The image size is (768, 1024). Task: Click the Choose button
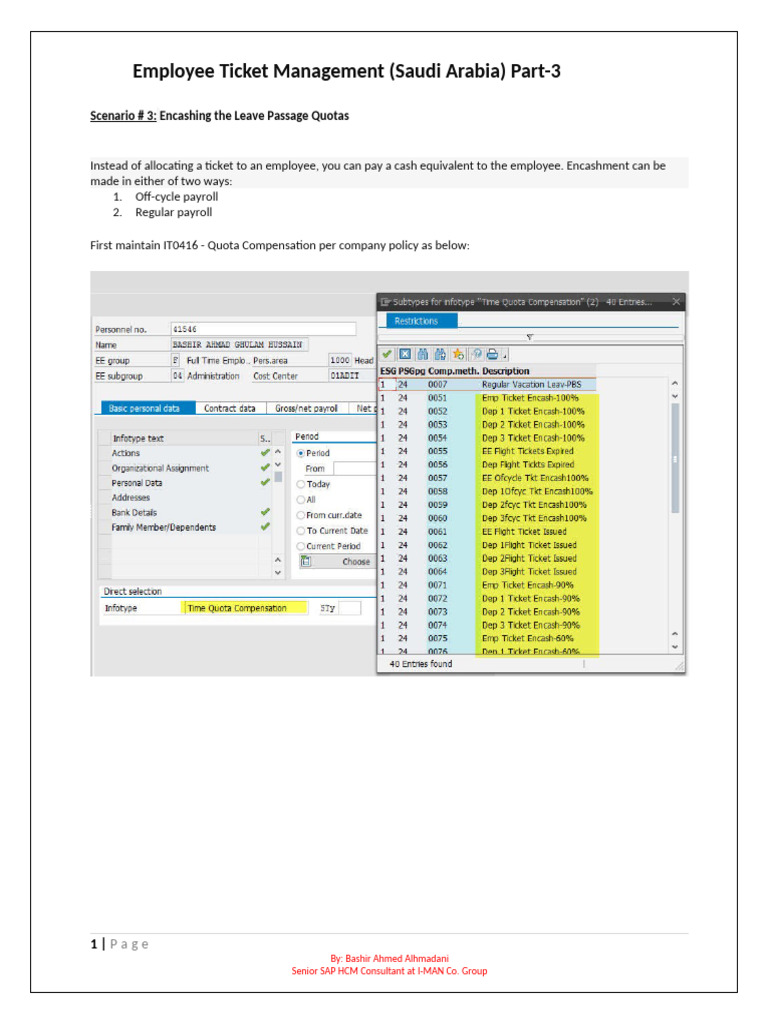(338, 562)
